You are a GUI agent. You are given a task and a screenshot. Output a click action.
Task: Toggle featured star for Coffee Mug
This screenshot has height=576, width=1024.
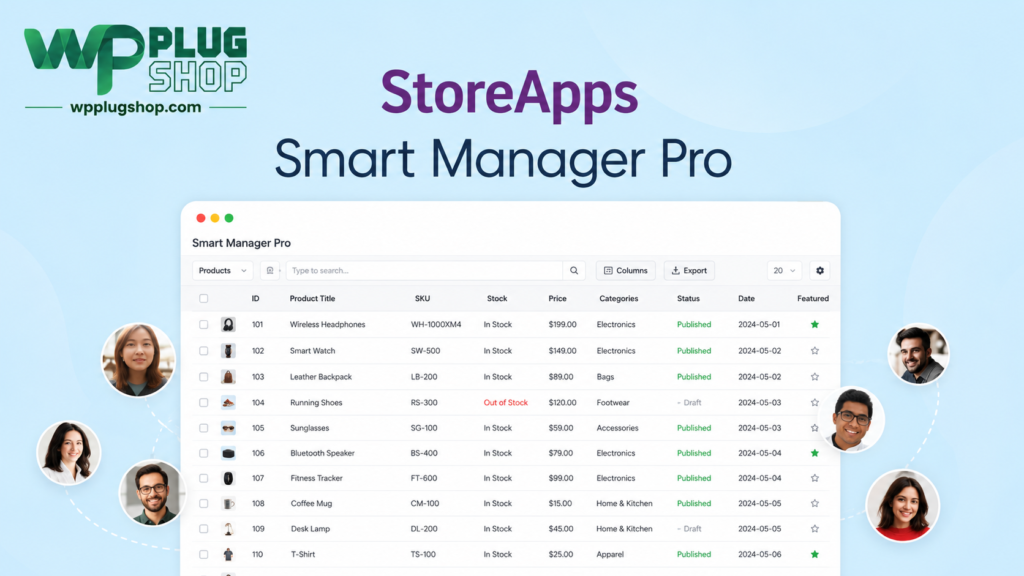[814, 504]
